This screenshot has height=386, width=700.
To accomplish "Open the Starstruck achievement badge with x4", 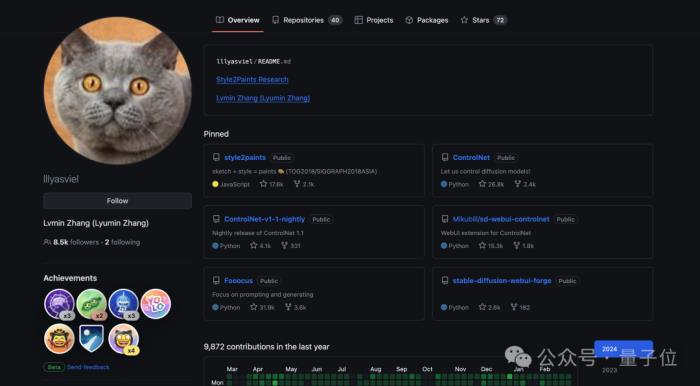I will click(123, 339).
